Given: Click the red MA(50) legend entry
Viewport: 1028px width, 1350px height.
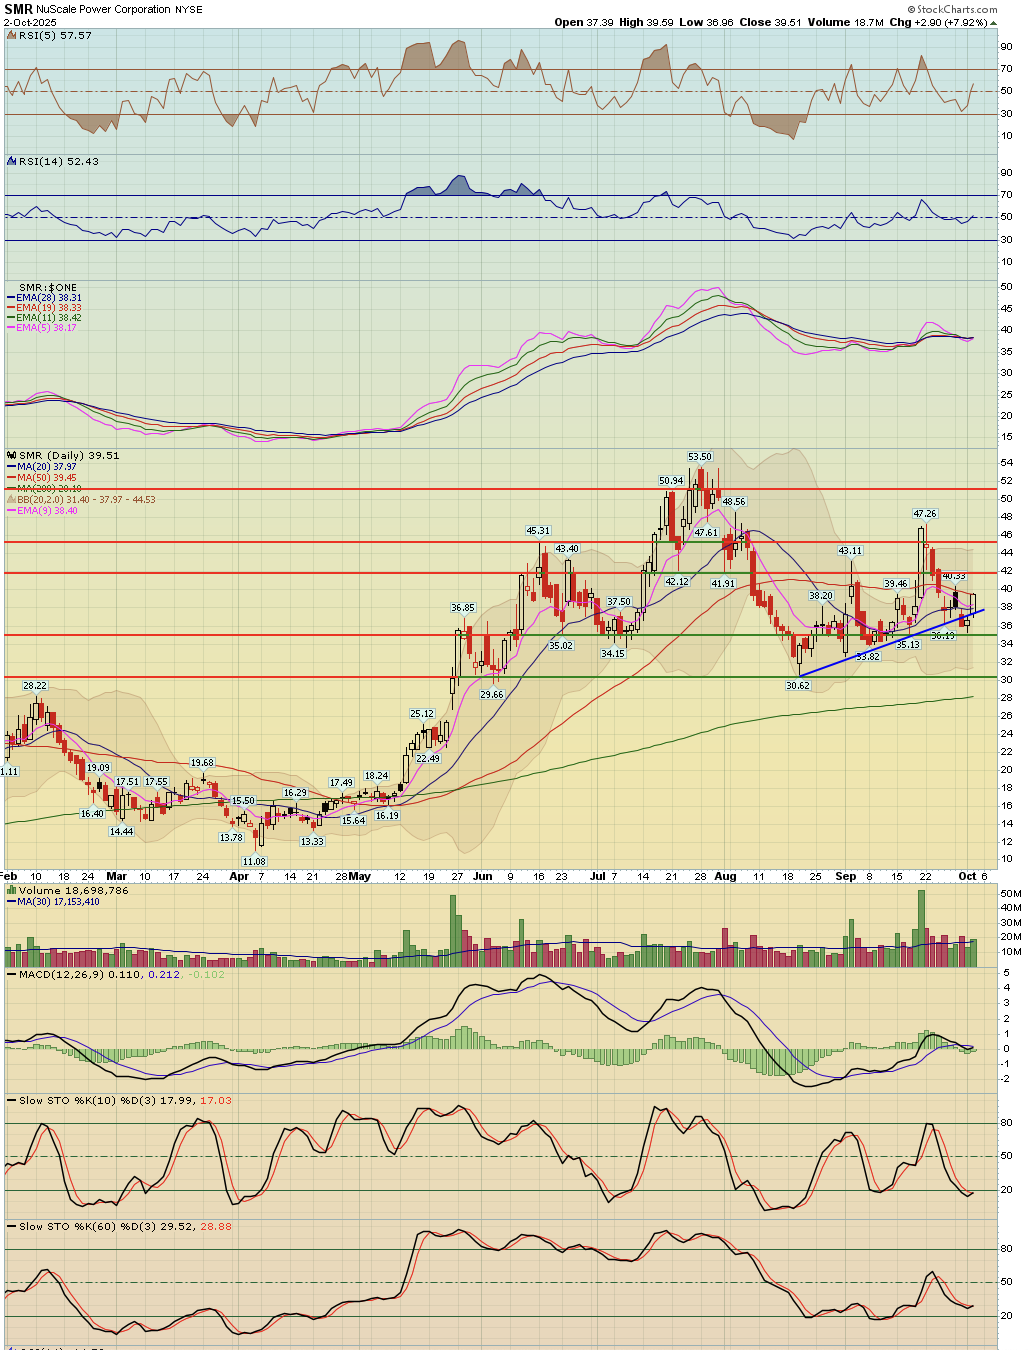Looking at the screenshot, I should (46, 478).
